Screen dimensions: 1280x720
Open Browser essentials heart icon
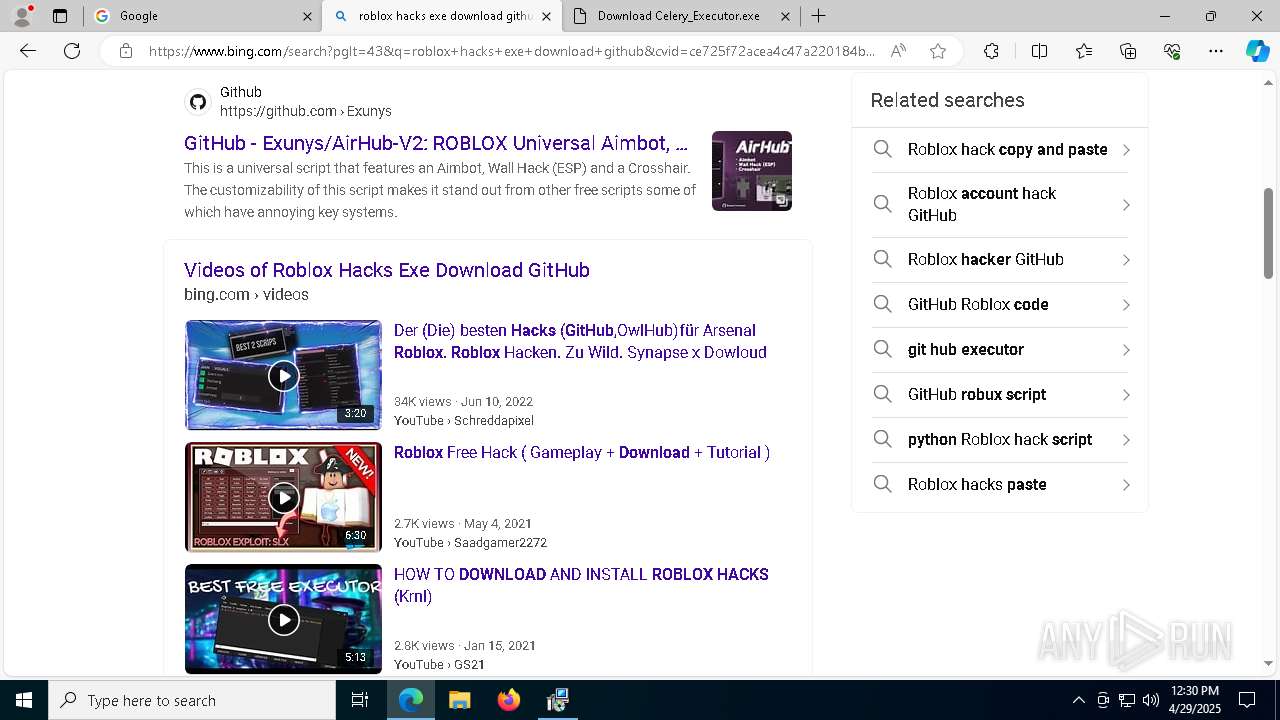[x=1172, y=51]
